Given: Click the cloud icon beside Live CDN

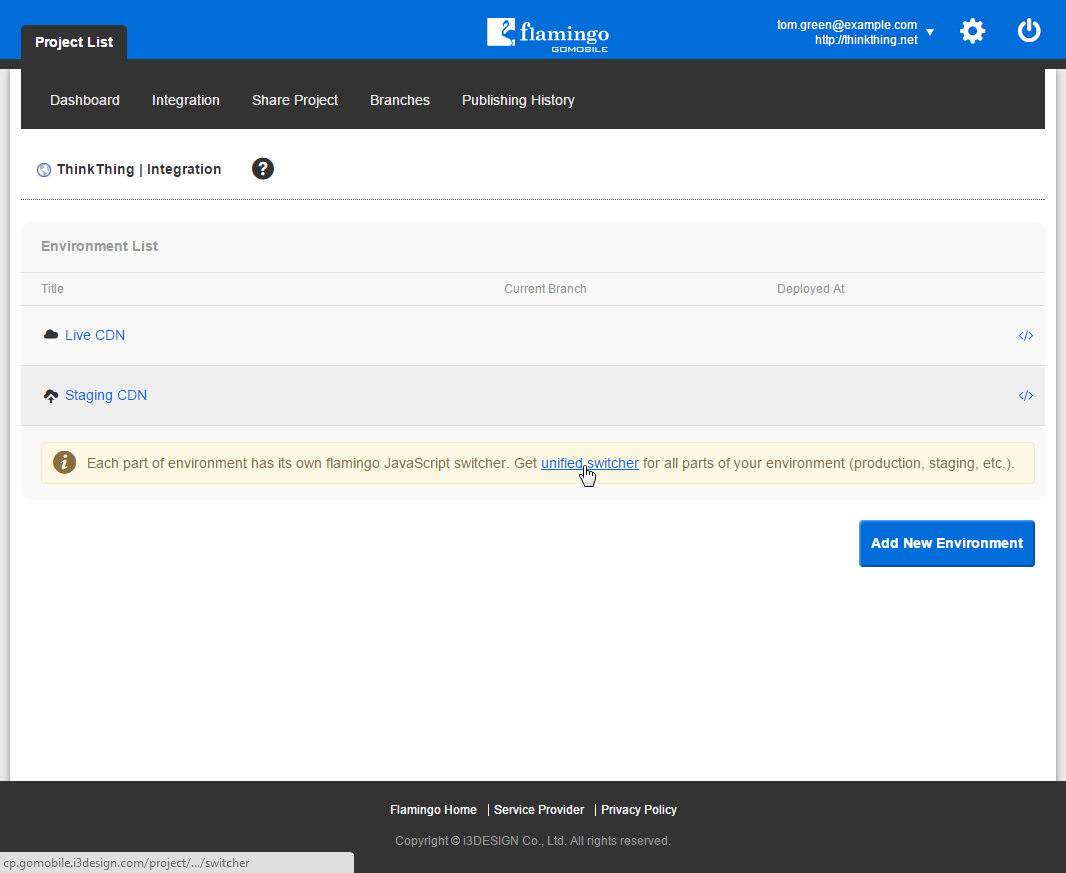Looking at the screenshot, I should pyautogui.click(x=51, y=335).
